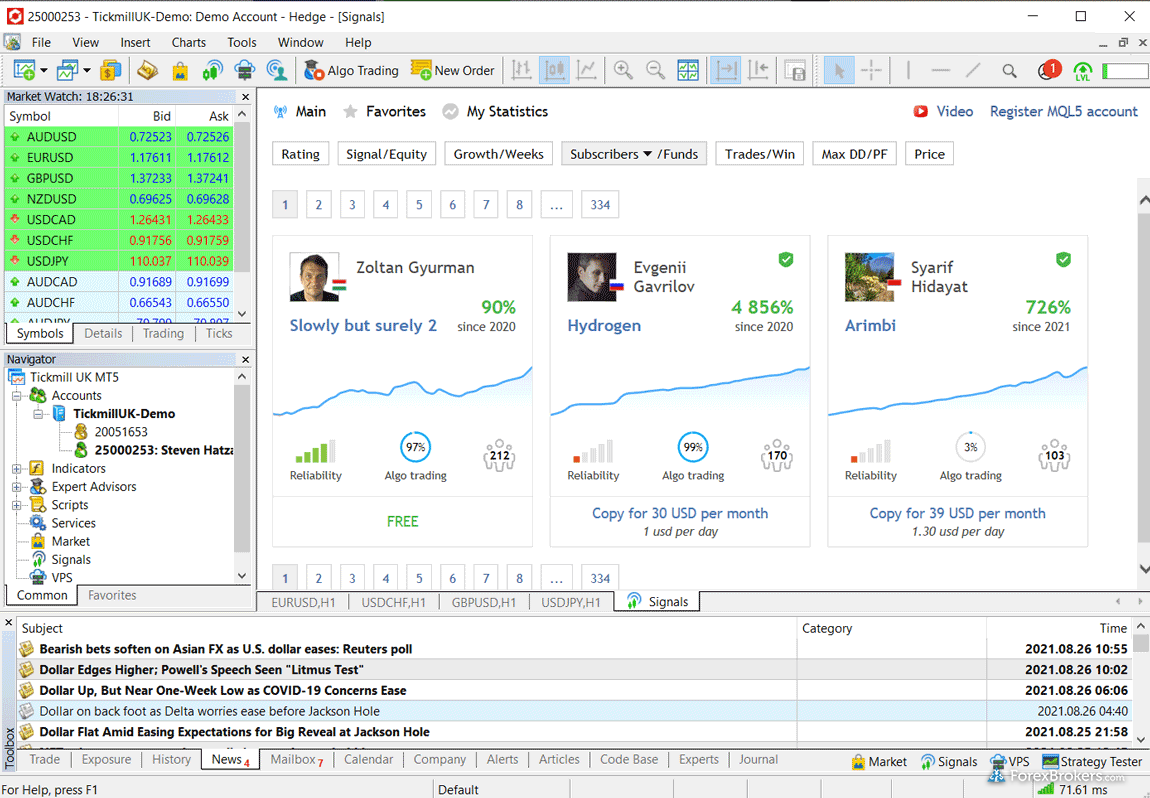The image size is (1150, 798).
Task: Click the notifications icon with red badge
Action: pyautogui.click(x=1047, y=70)
